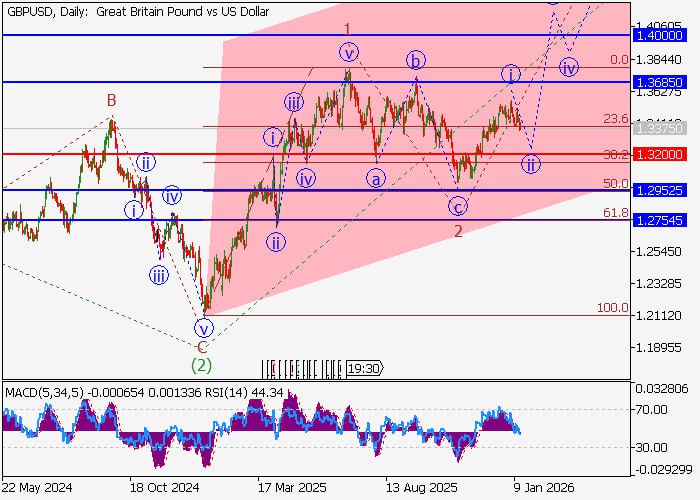Click the circled wave 'a' label
700x500 pixels.
click(376, 178)
